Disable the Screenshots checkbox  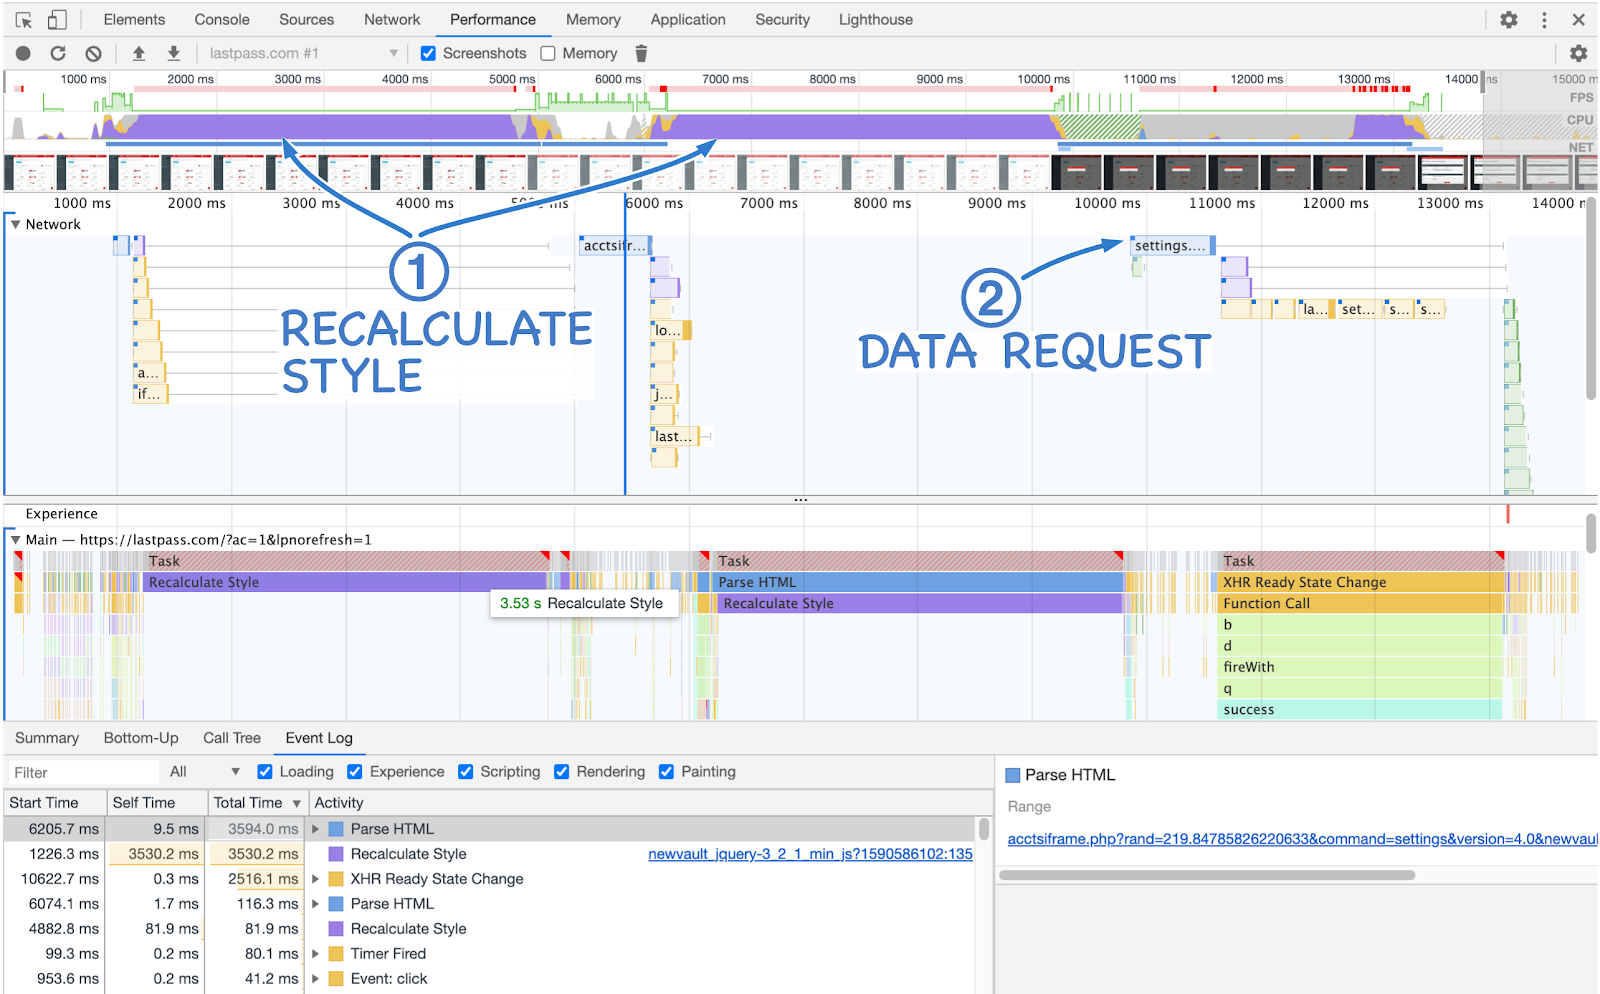428,53
